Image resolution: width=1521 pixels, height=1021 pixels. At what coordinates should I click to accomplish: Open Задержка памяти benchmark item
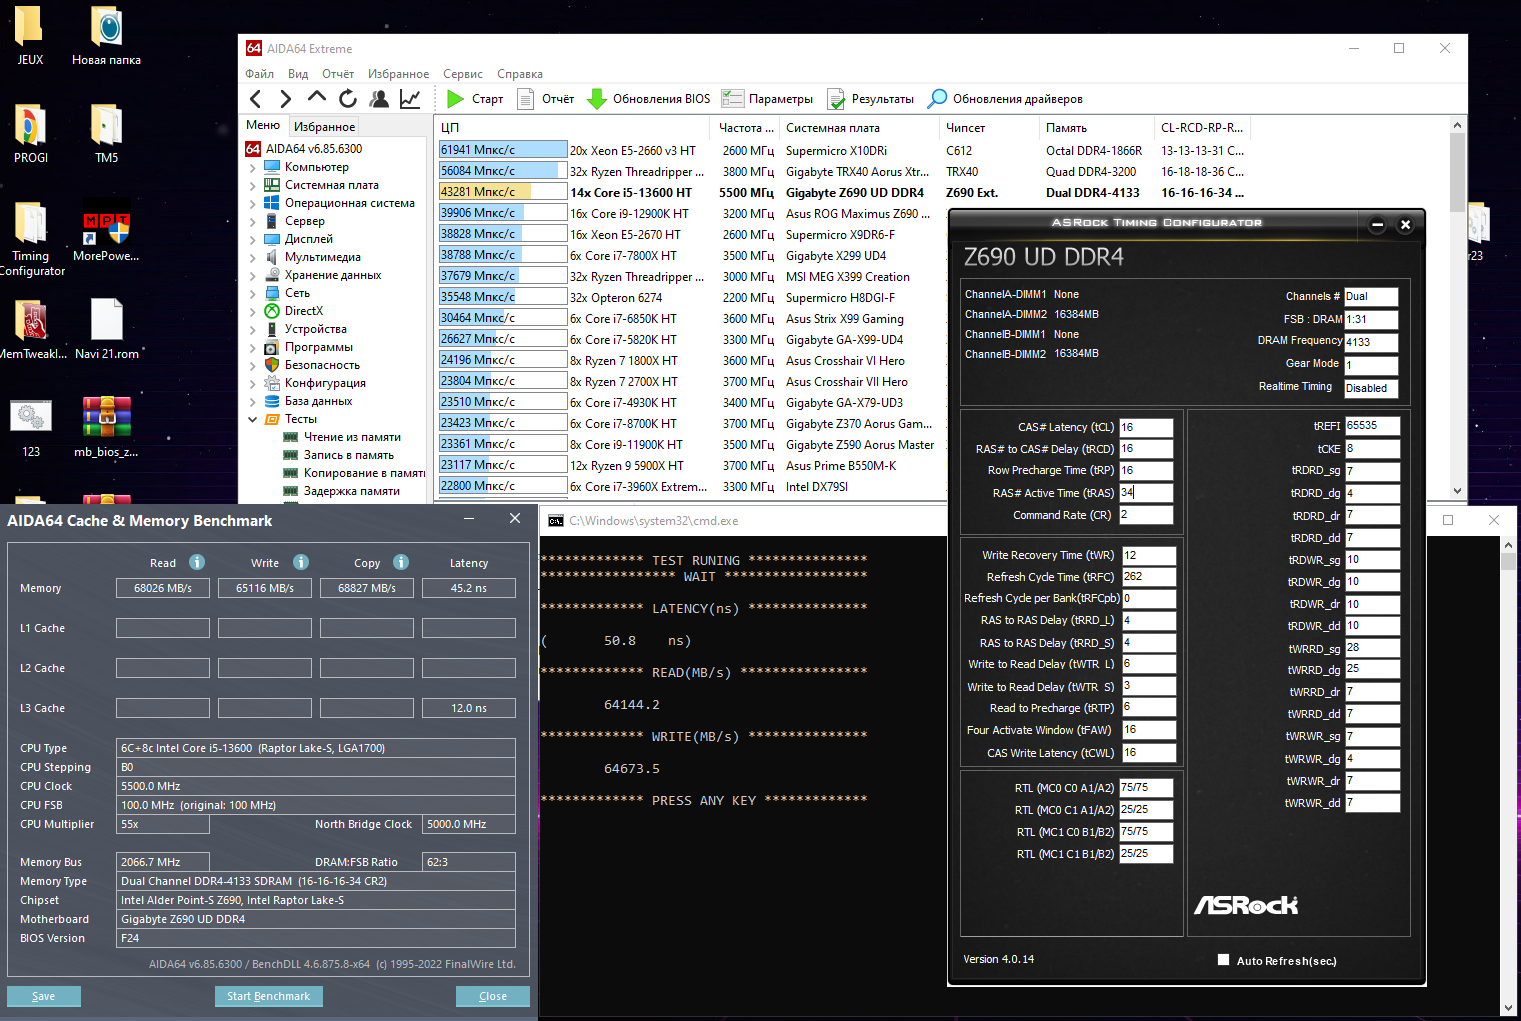coord(352,491)
